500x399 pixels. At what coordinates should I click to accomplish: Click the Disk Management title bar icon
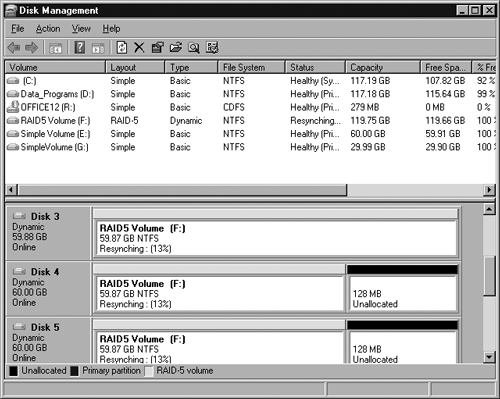click(11, 11)
